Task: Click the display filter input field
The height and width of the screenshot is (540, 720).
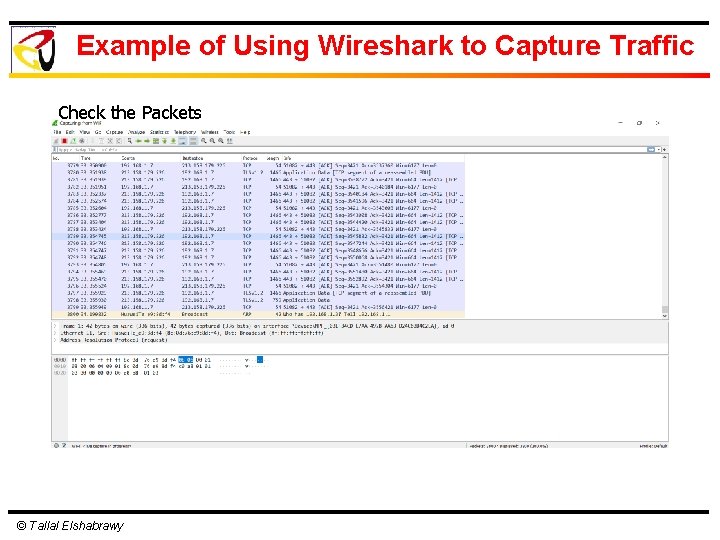Action: pyautogui.click(x=352, y=150)
